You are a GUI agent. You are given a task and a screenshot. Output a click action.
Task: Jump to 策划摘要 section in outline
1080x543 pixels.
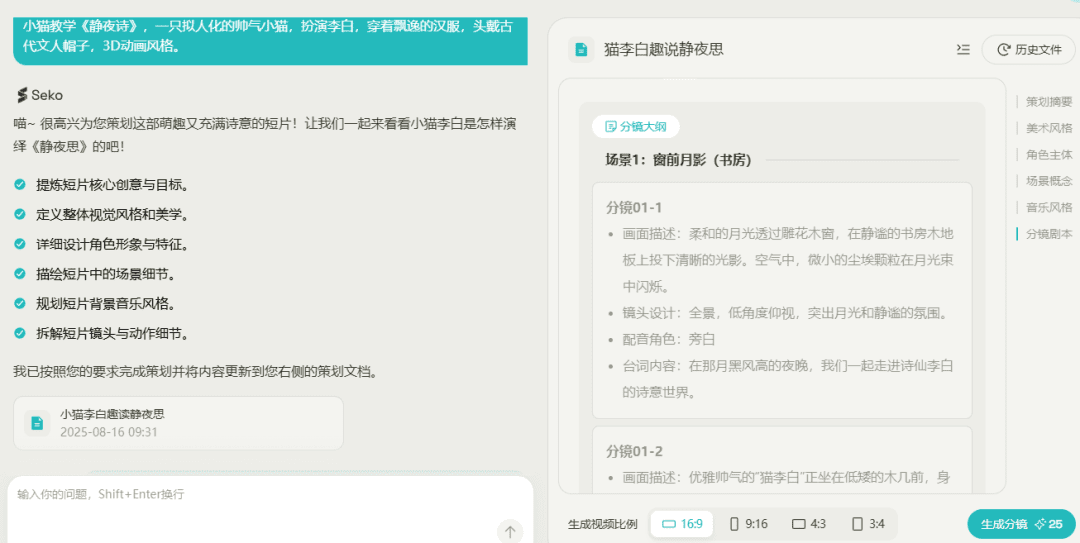(x=1048, y=102)
